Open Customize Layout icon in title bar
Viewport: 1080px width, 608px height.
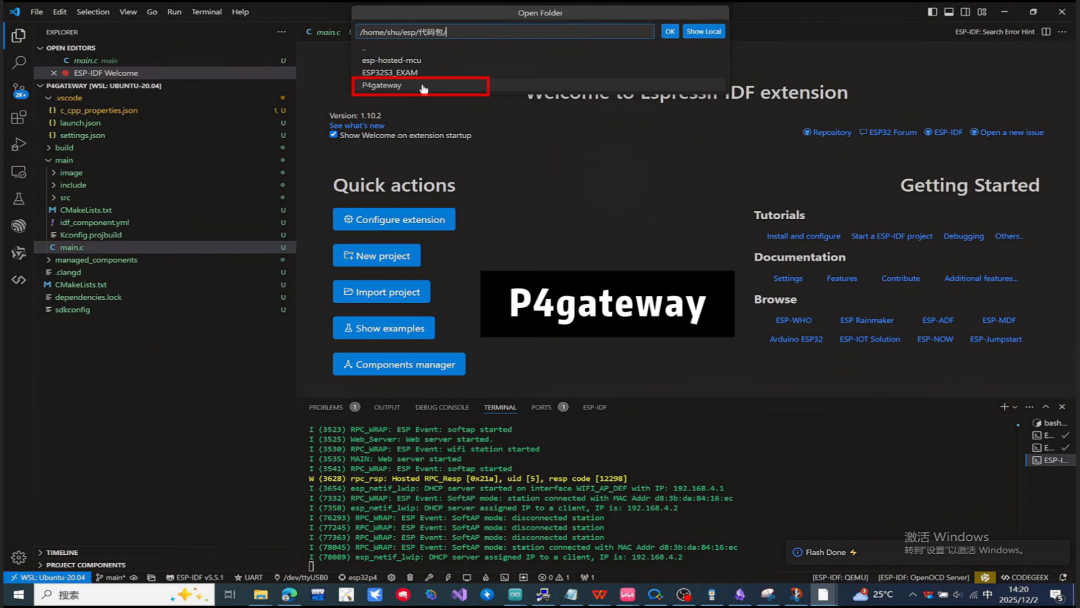tap(982, 12)
